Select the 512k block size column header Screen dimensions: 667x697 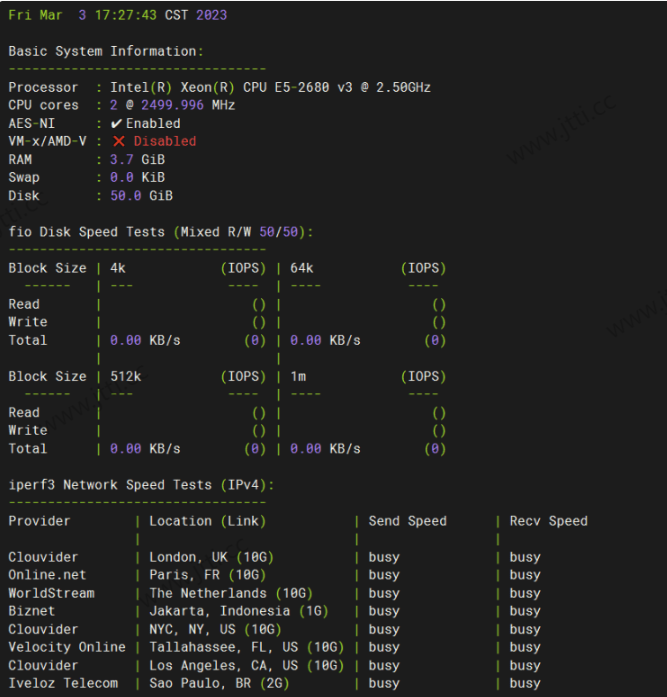pos(125,376)
